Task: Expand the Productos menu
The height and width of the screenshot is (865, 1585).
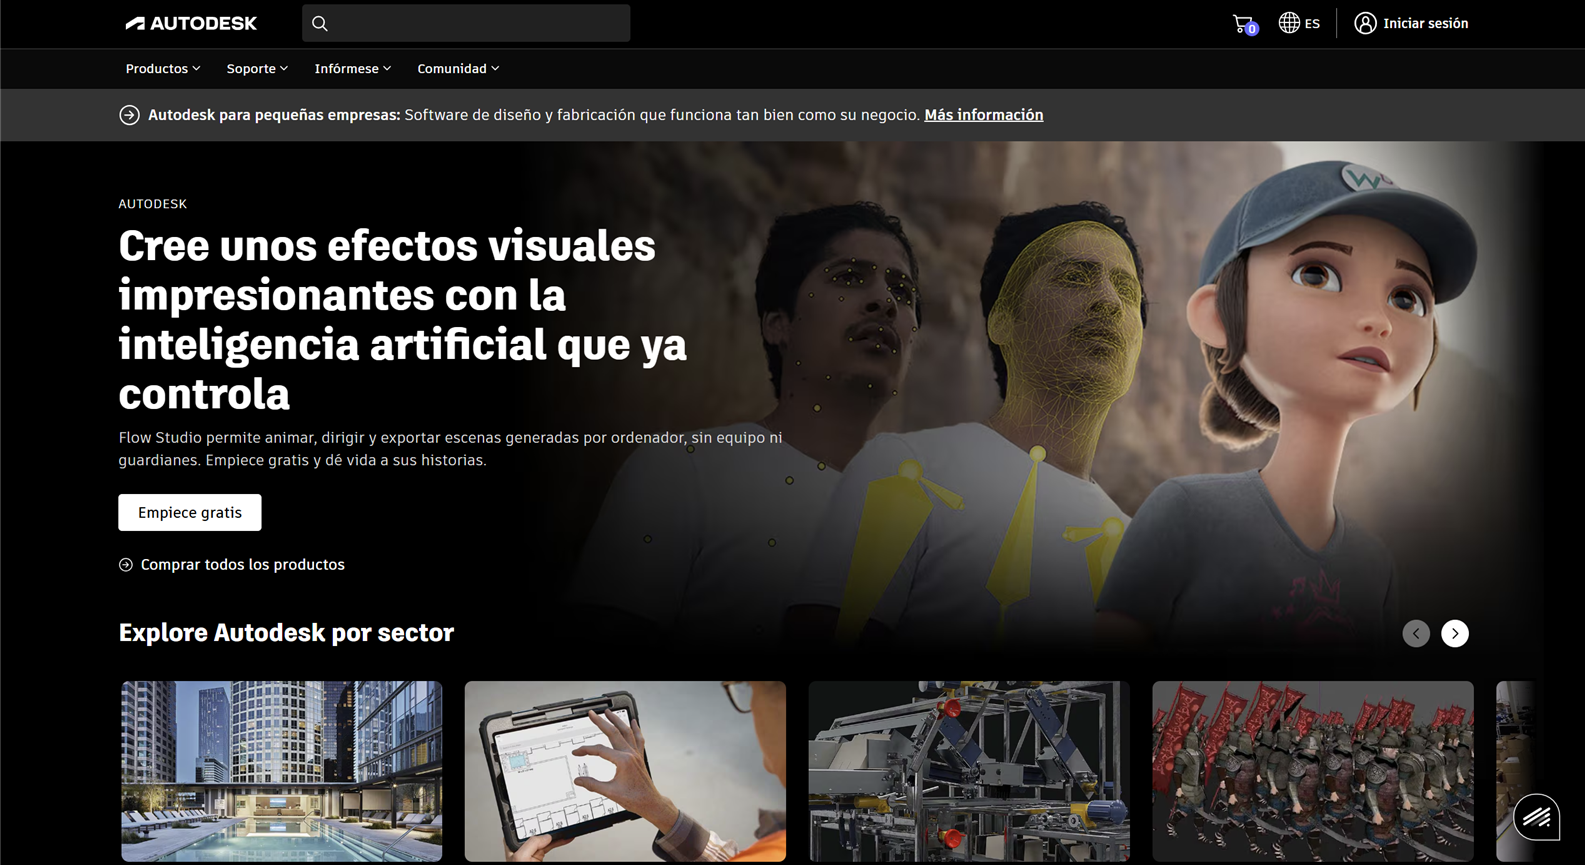Action: [x=163, y=69]
